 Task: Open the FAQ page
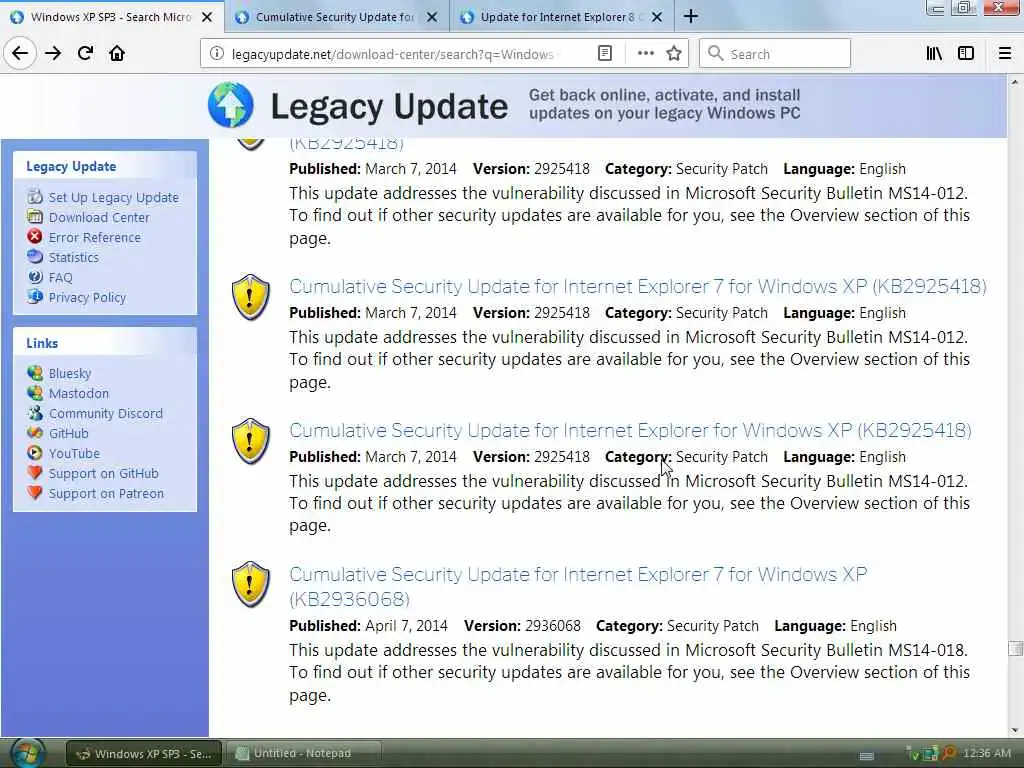pyautogui.click(x=61, y=278)
